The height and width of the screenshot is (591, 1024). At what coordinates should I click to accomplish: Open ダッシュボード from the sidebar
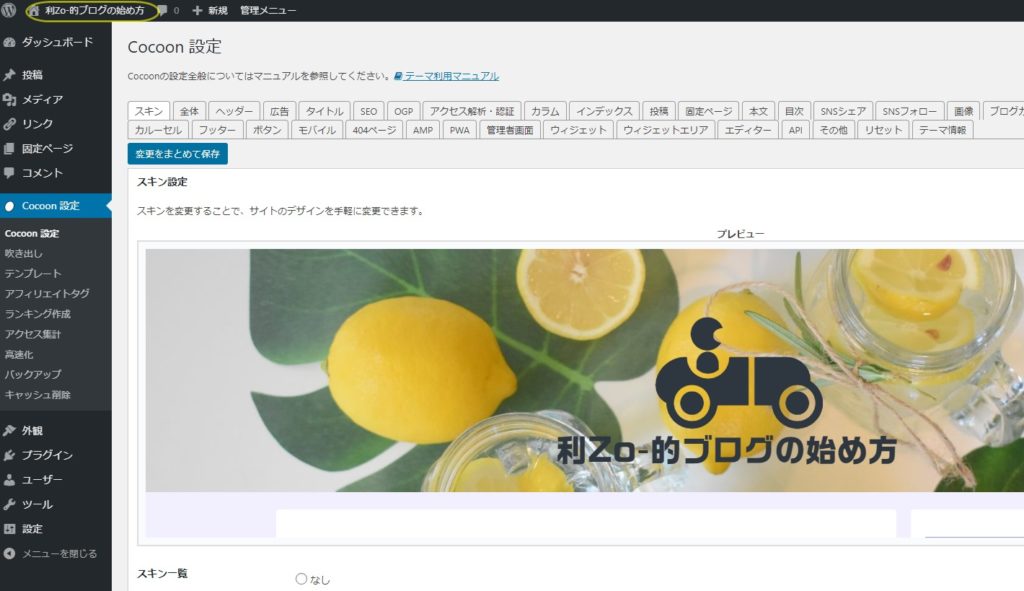click(56, 43)
